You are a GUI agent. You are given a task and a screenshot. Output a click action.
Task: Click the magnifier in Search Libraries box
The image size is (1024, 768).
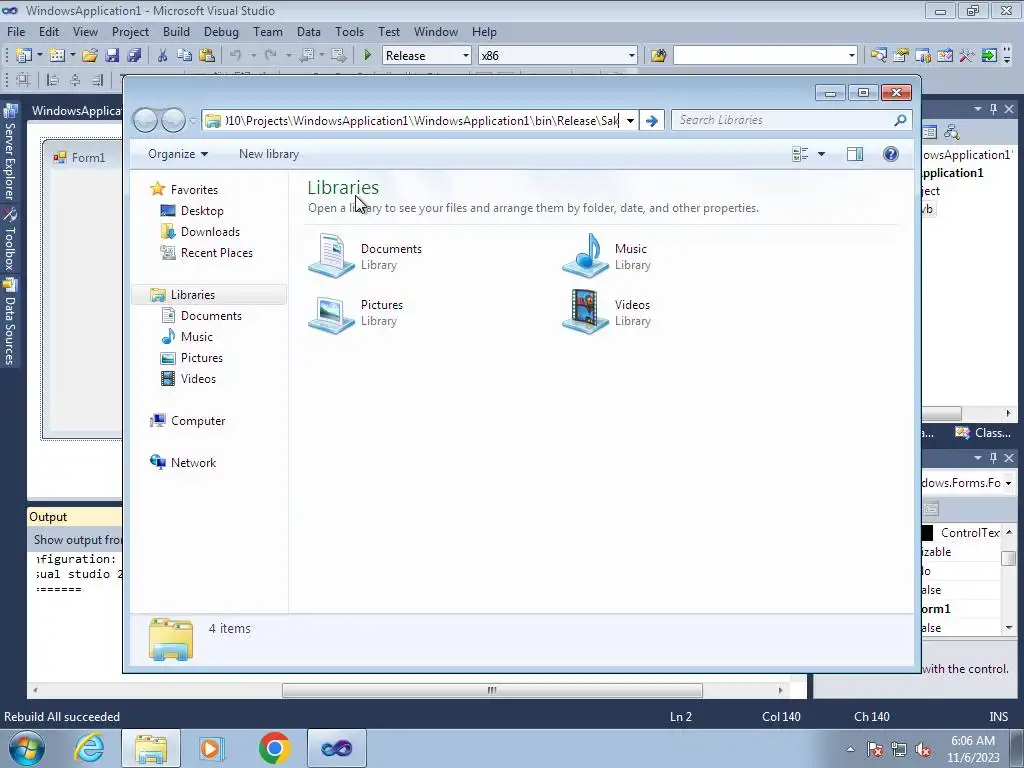(900, 120)
